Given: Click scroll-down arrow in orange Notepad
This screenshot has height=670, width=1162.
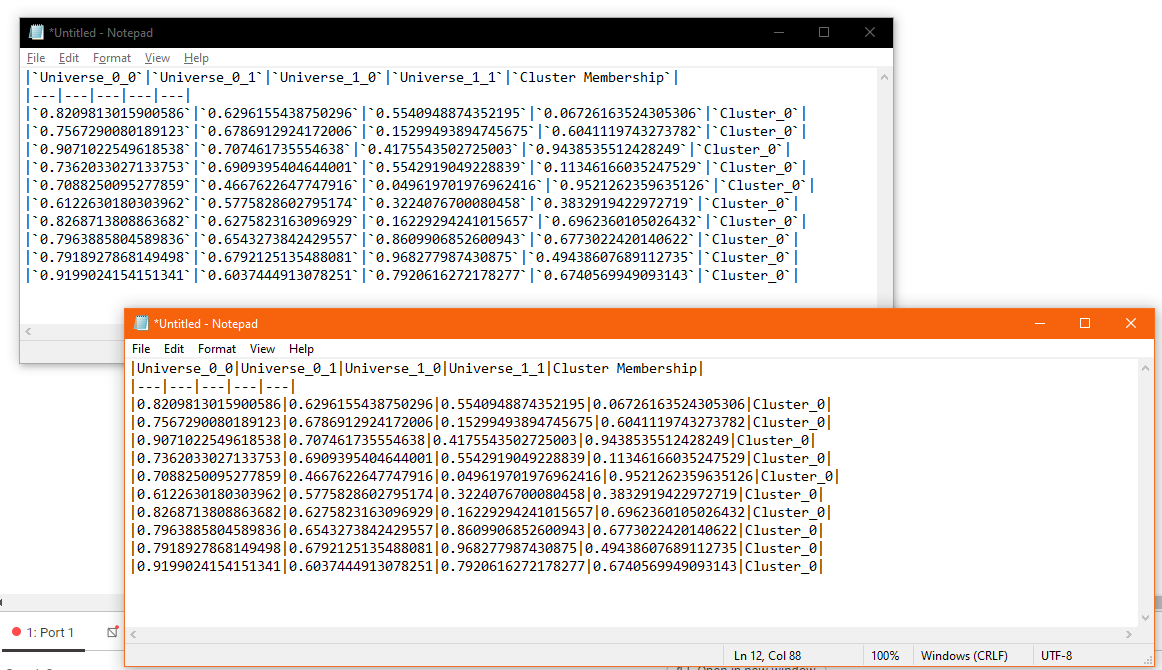Looking at the screenshot, I should tap(1146, 617).
